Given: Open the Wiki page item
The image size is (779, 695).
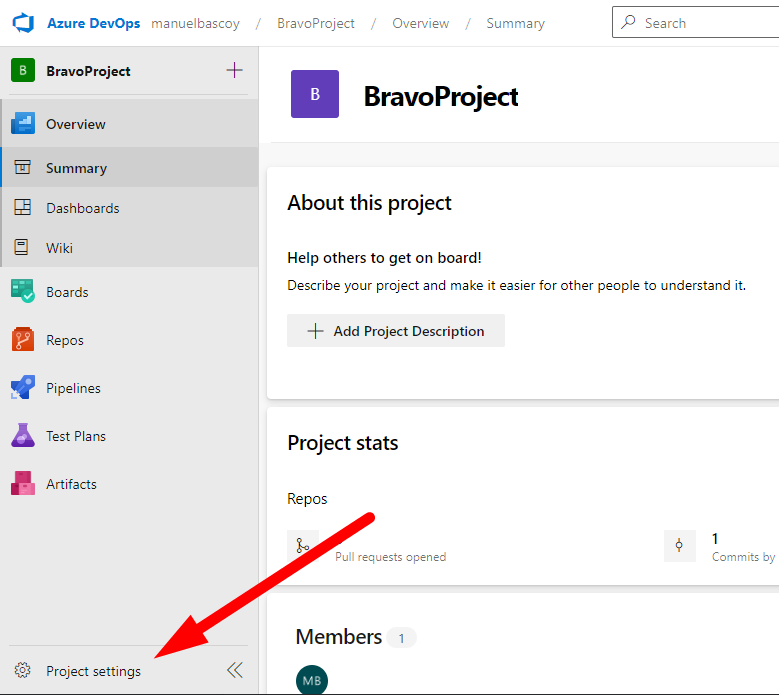Looking at the screenshot, I should click(x=59, y=248).
